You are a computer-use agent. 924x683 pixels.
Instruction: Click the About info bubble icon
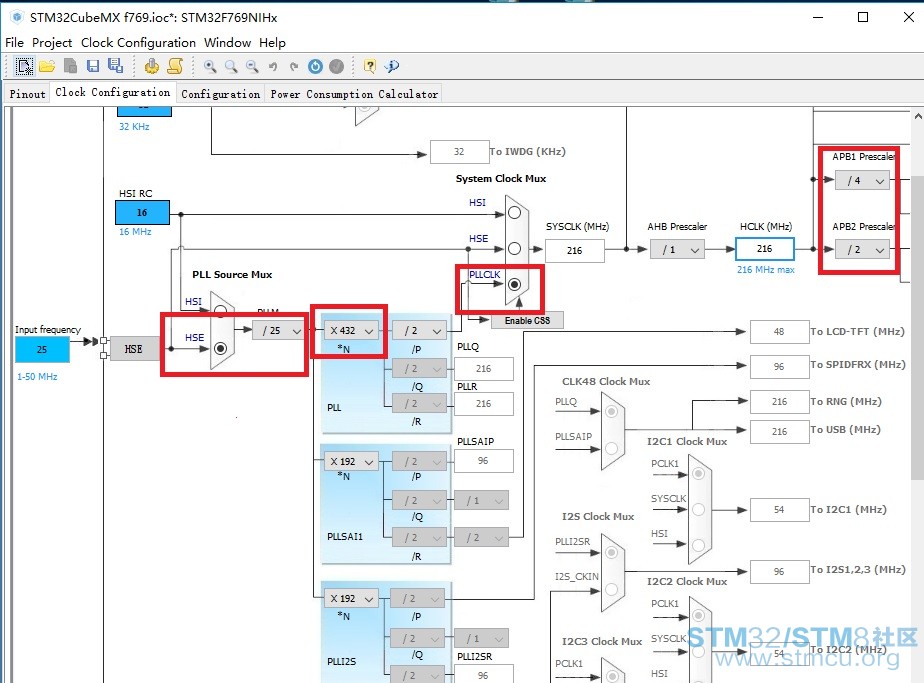392,66
